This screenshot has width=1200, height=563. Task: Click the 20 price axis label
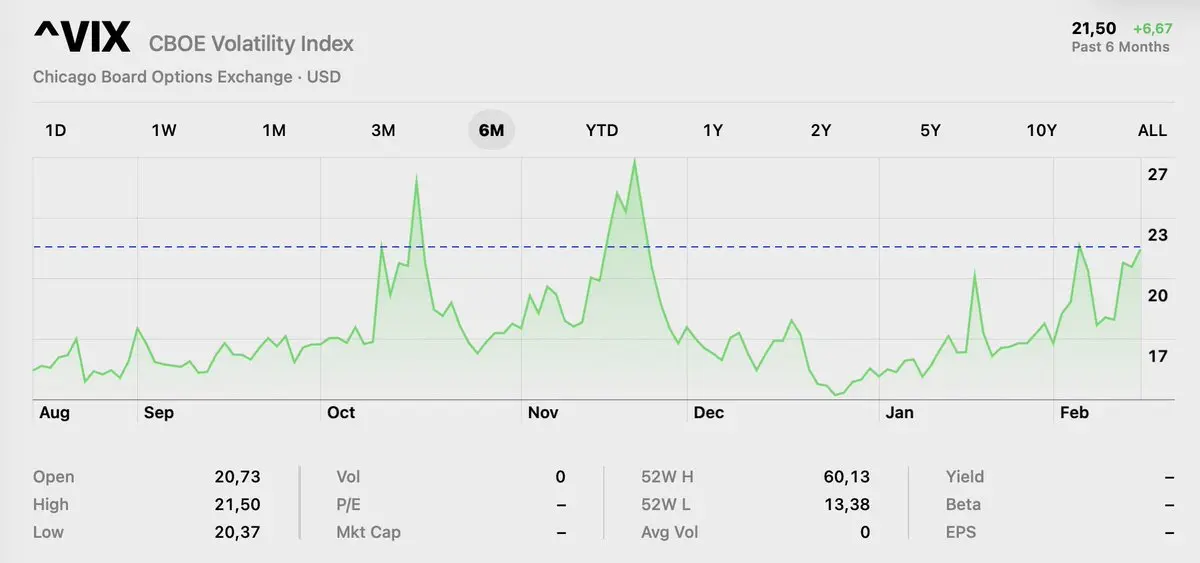[x=1157, y=296]
